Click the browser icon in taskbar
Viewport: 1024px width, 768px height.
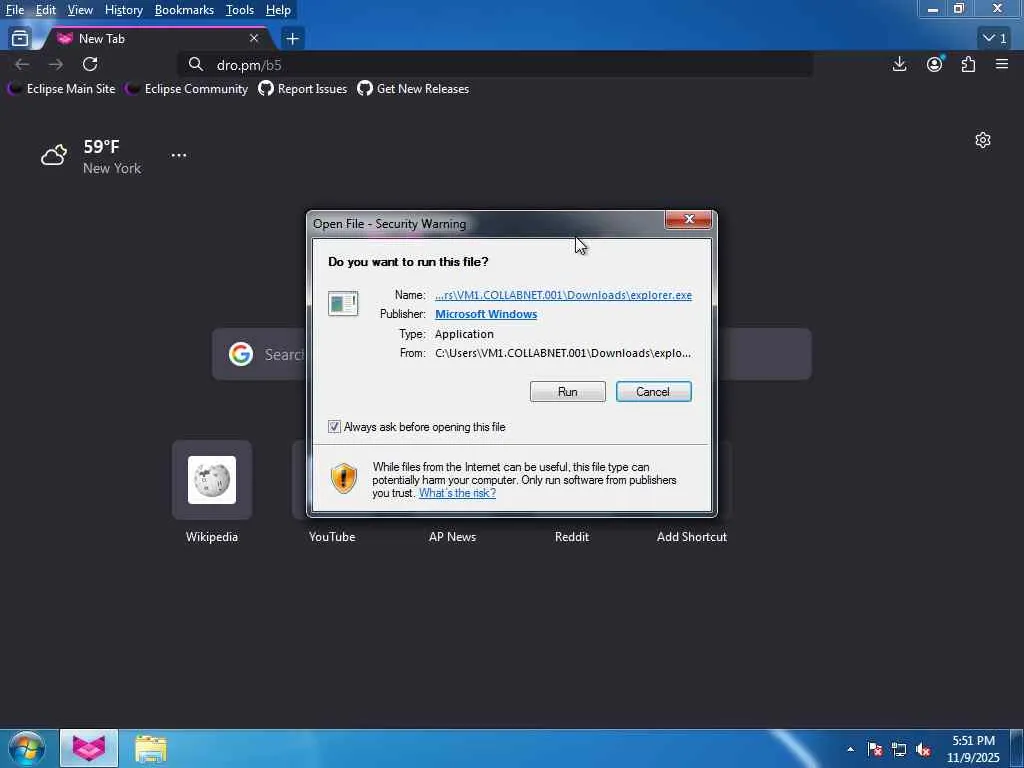[89, 748]
